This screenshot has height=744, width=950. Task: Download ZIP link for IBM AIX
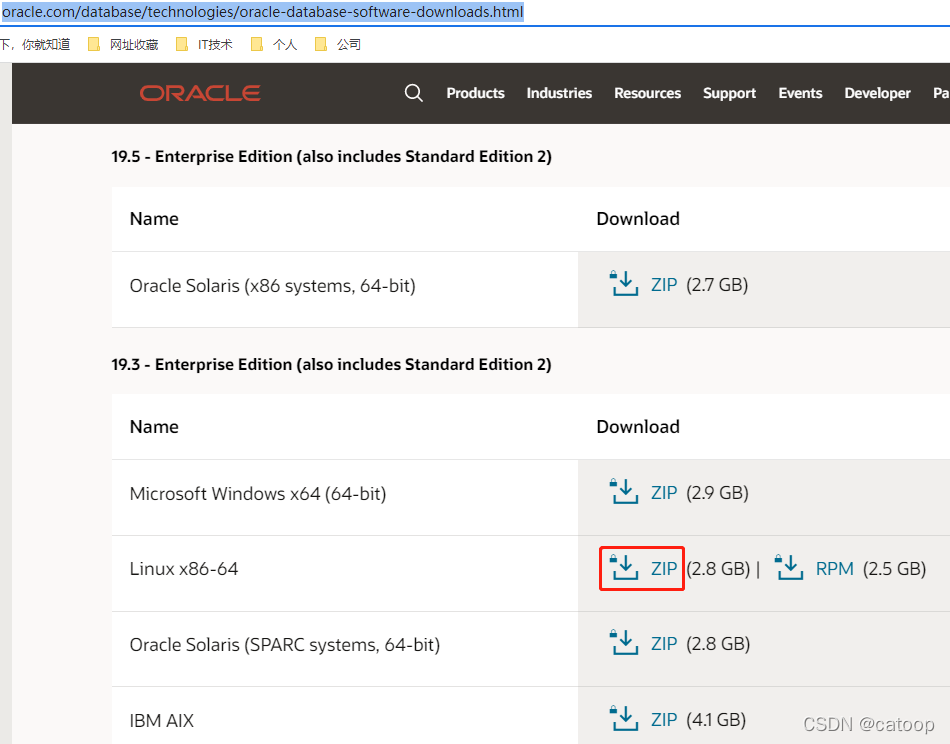[664, 720]
